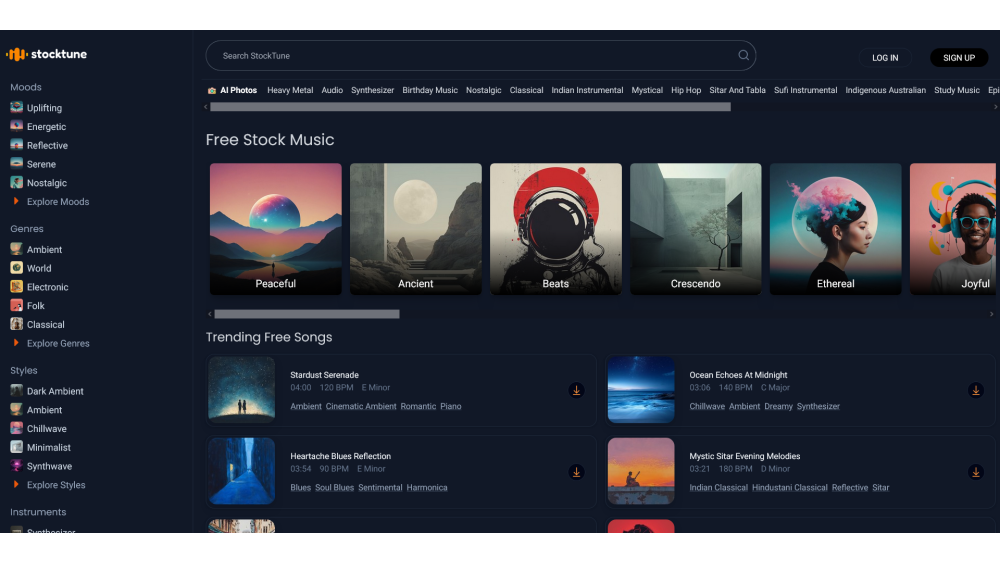1000x563 pixels.
Task: Click the SIGN UP button
Action: tap(959, 57)
